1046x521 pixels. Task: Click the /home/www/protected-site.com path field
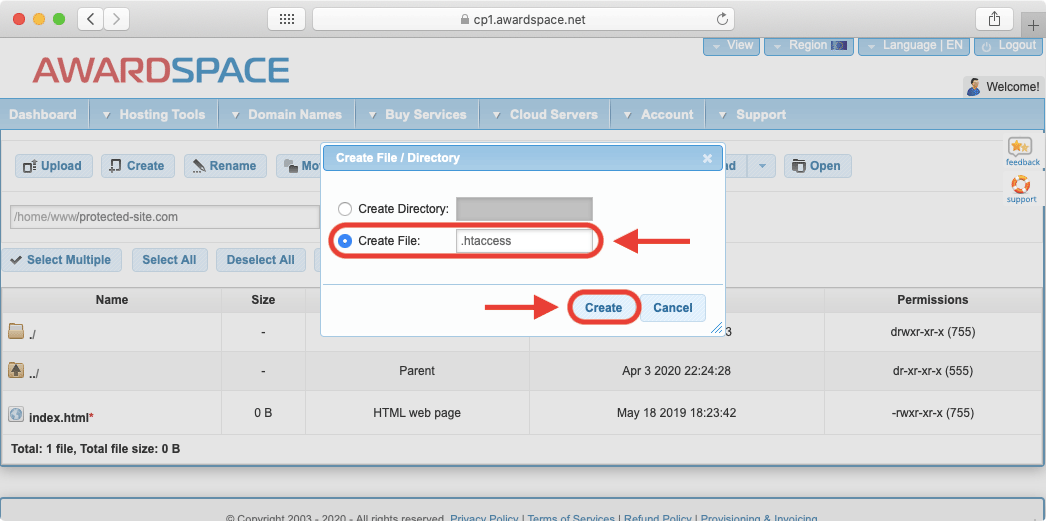click(165, 217)
